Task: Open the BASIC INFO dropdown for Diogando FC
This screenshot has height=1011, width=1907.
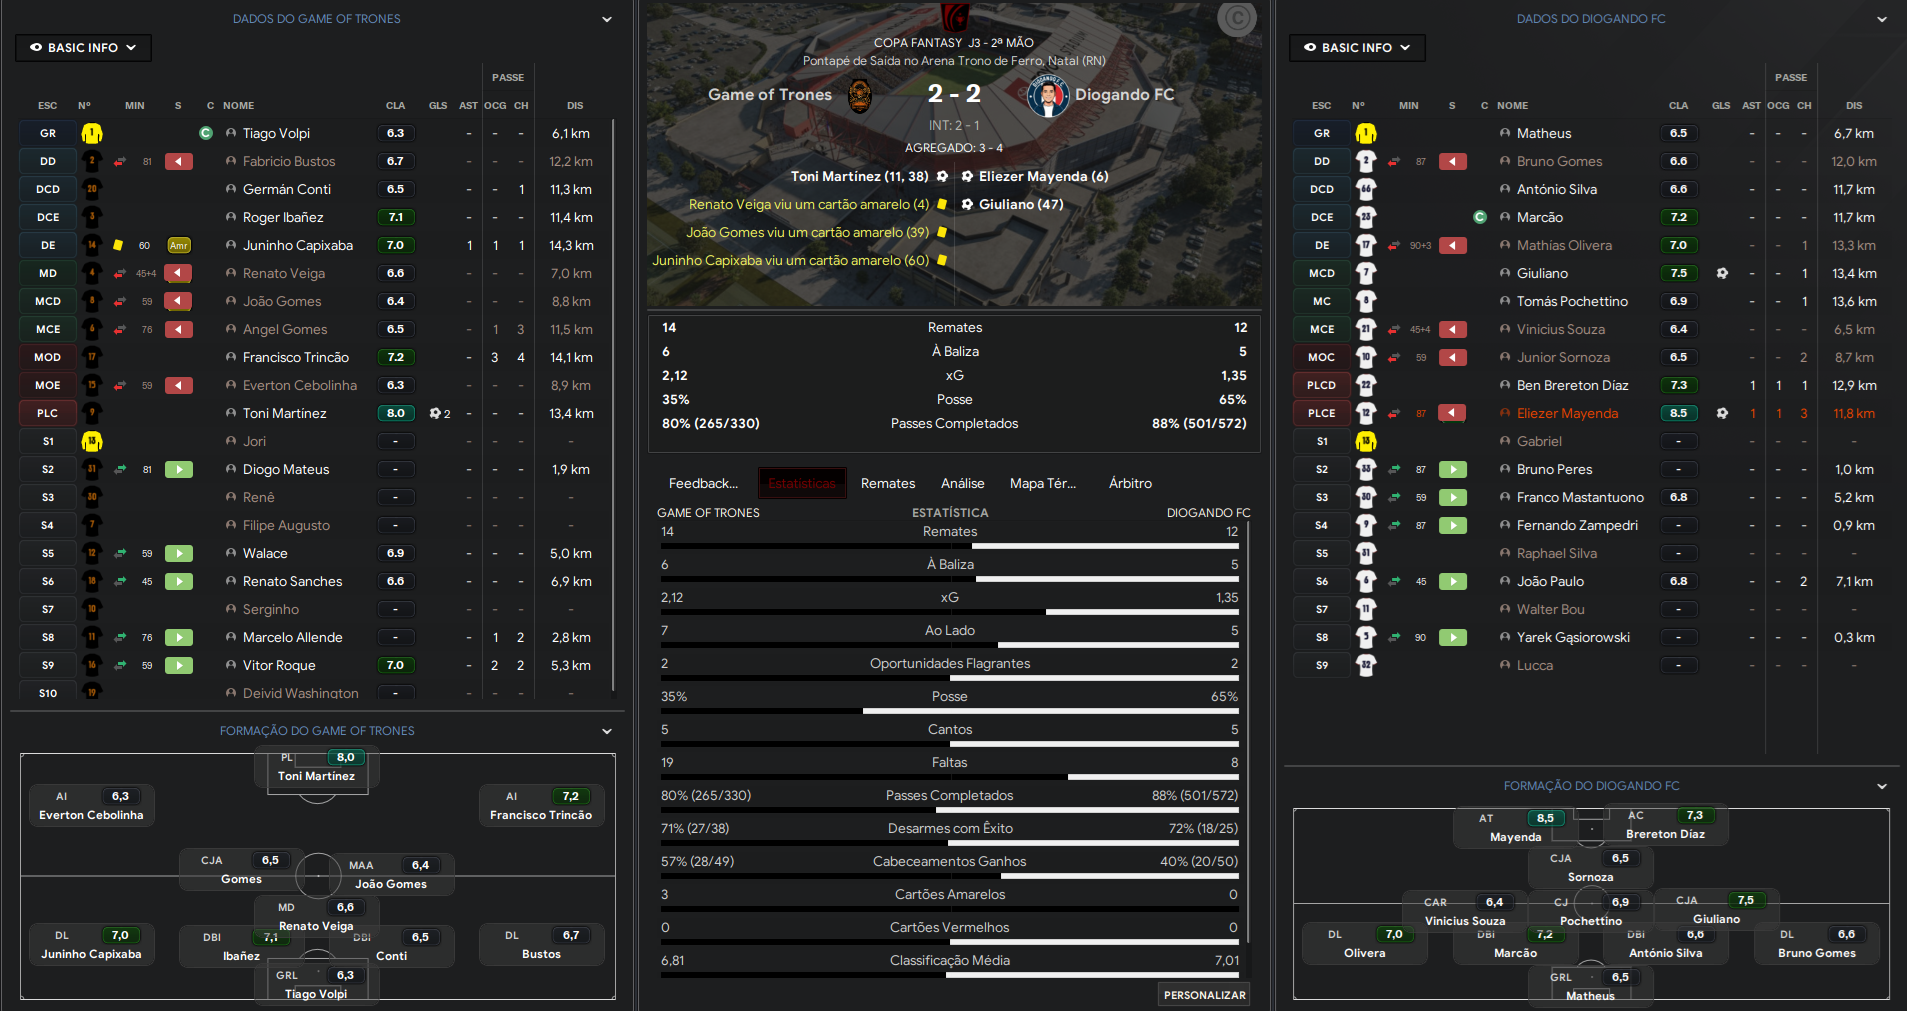Action: click(1357, 47)
